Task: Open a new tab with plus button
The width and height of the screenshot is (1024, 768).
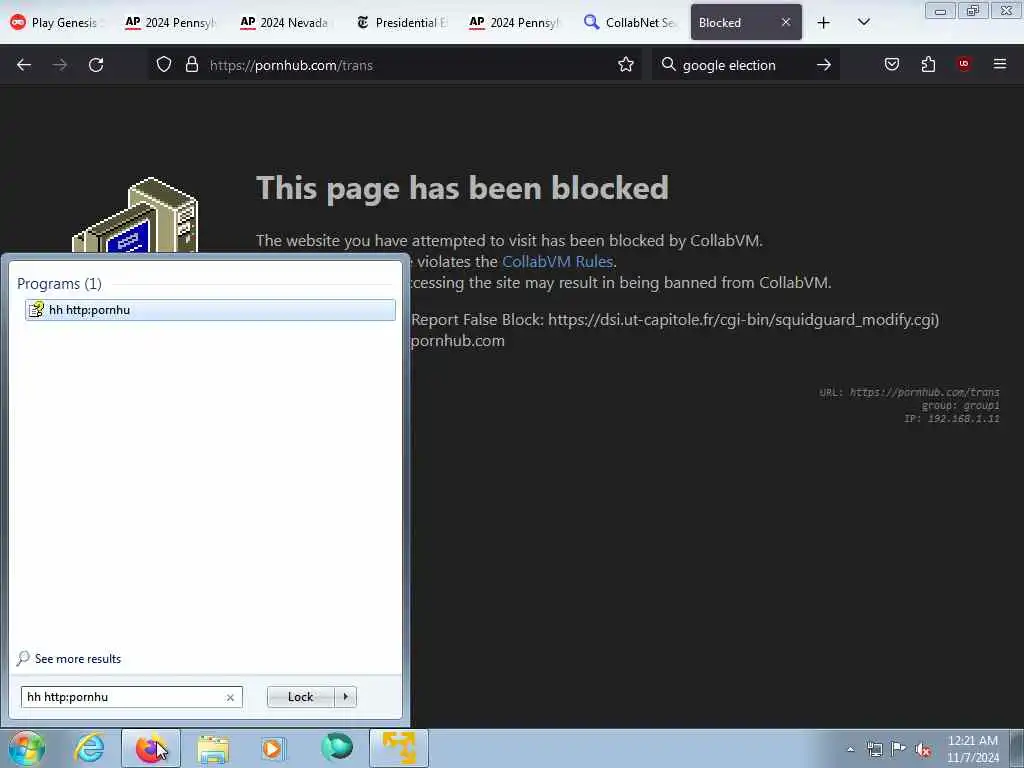Action: pos(824,23)
